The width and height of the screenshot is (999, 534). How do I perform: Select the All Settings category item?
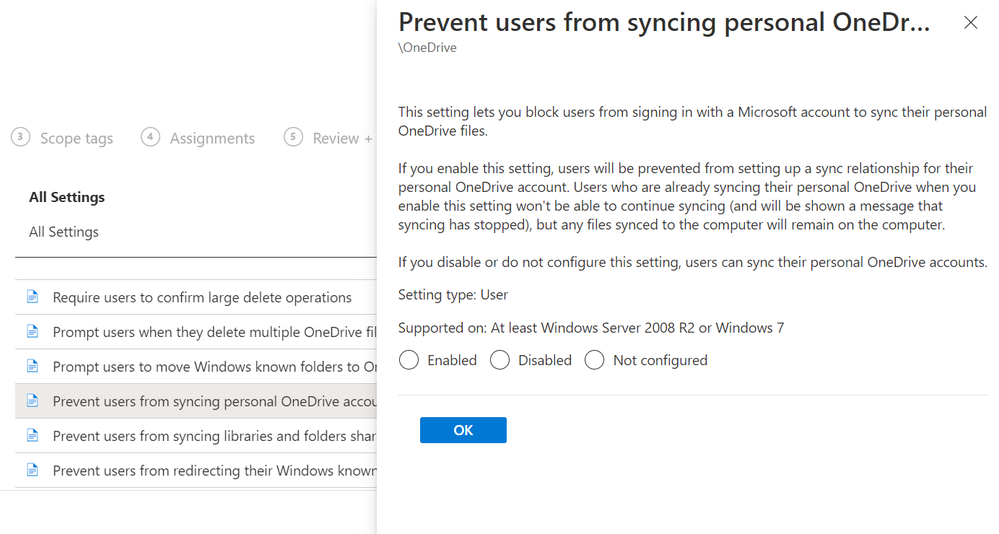64,232
